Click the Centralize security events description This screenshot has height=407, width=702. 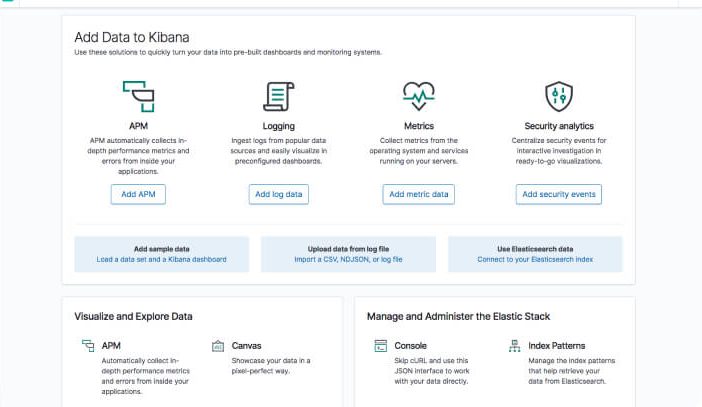pos(559,151)
